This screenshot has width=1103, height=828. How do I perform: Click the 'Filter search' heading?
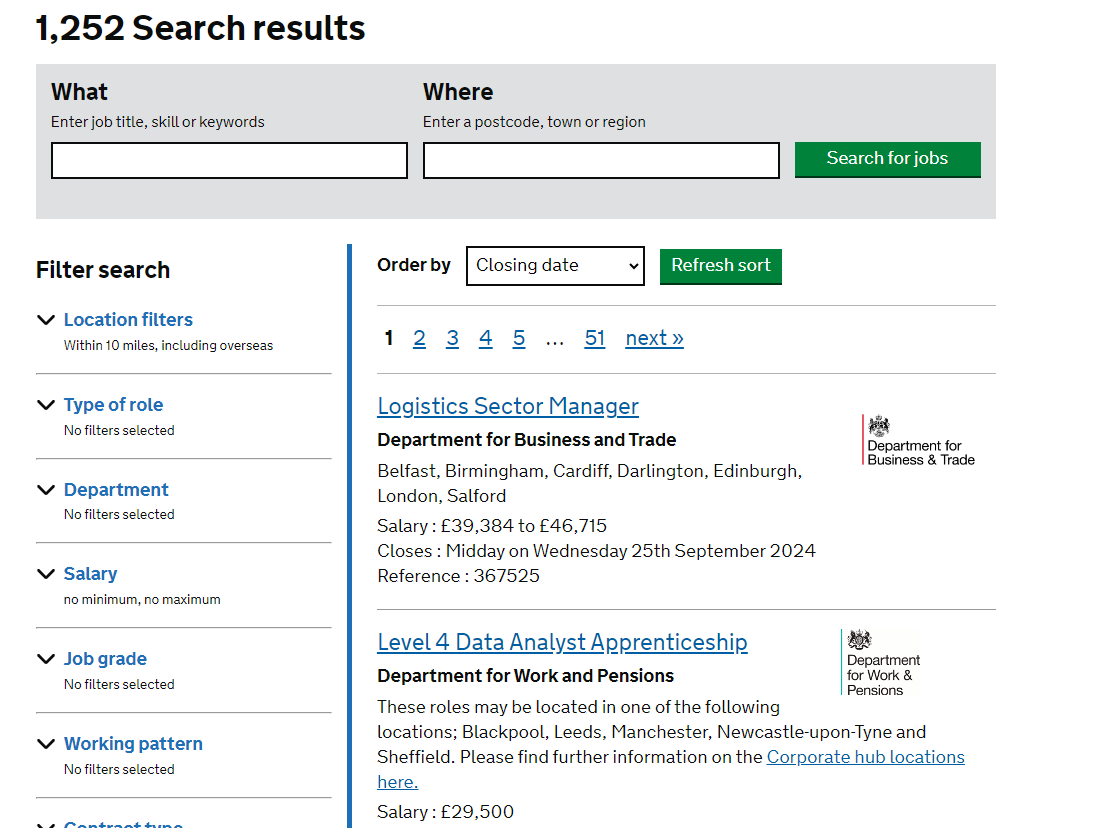click(103, 270)
